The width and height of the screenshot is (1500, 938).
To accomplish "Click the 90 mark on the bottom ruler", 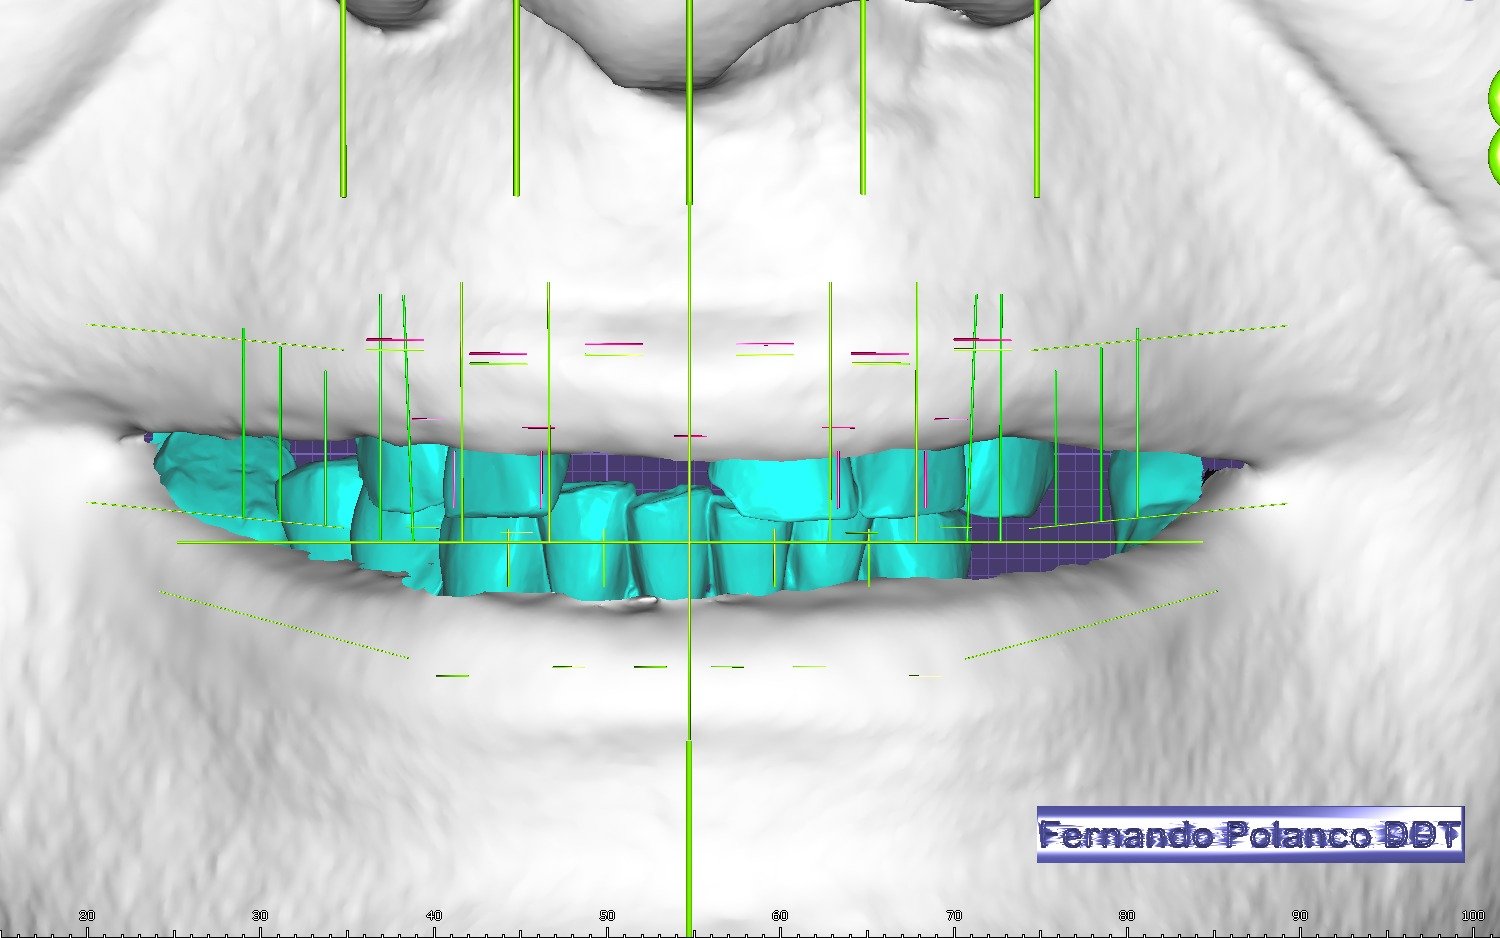I will (x=1300, y=916).
